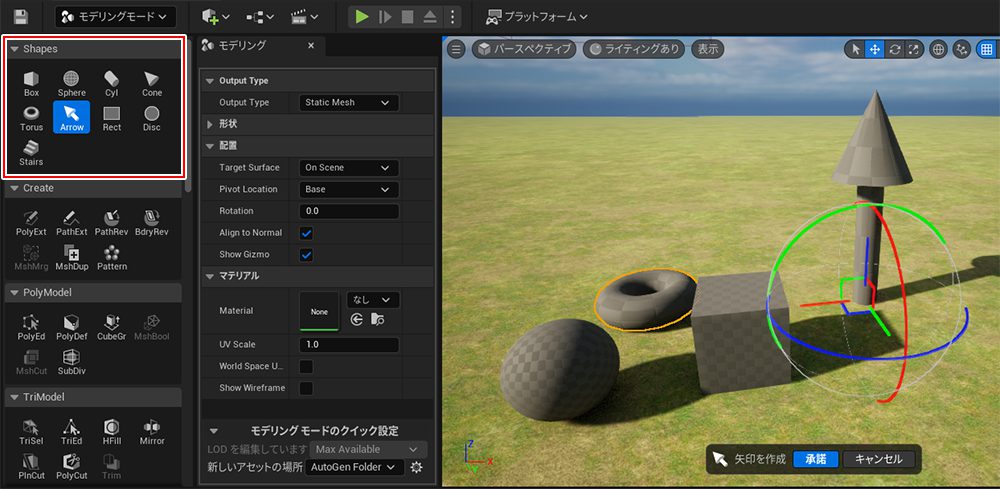
Task: Open the Pivot Location Base dropdown
Action: [x=349, y=189]
